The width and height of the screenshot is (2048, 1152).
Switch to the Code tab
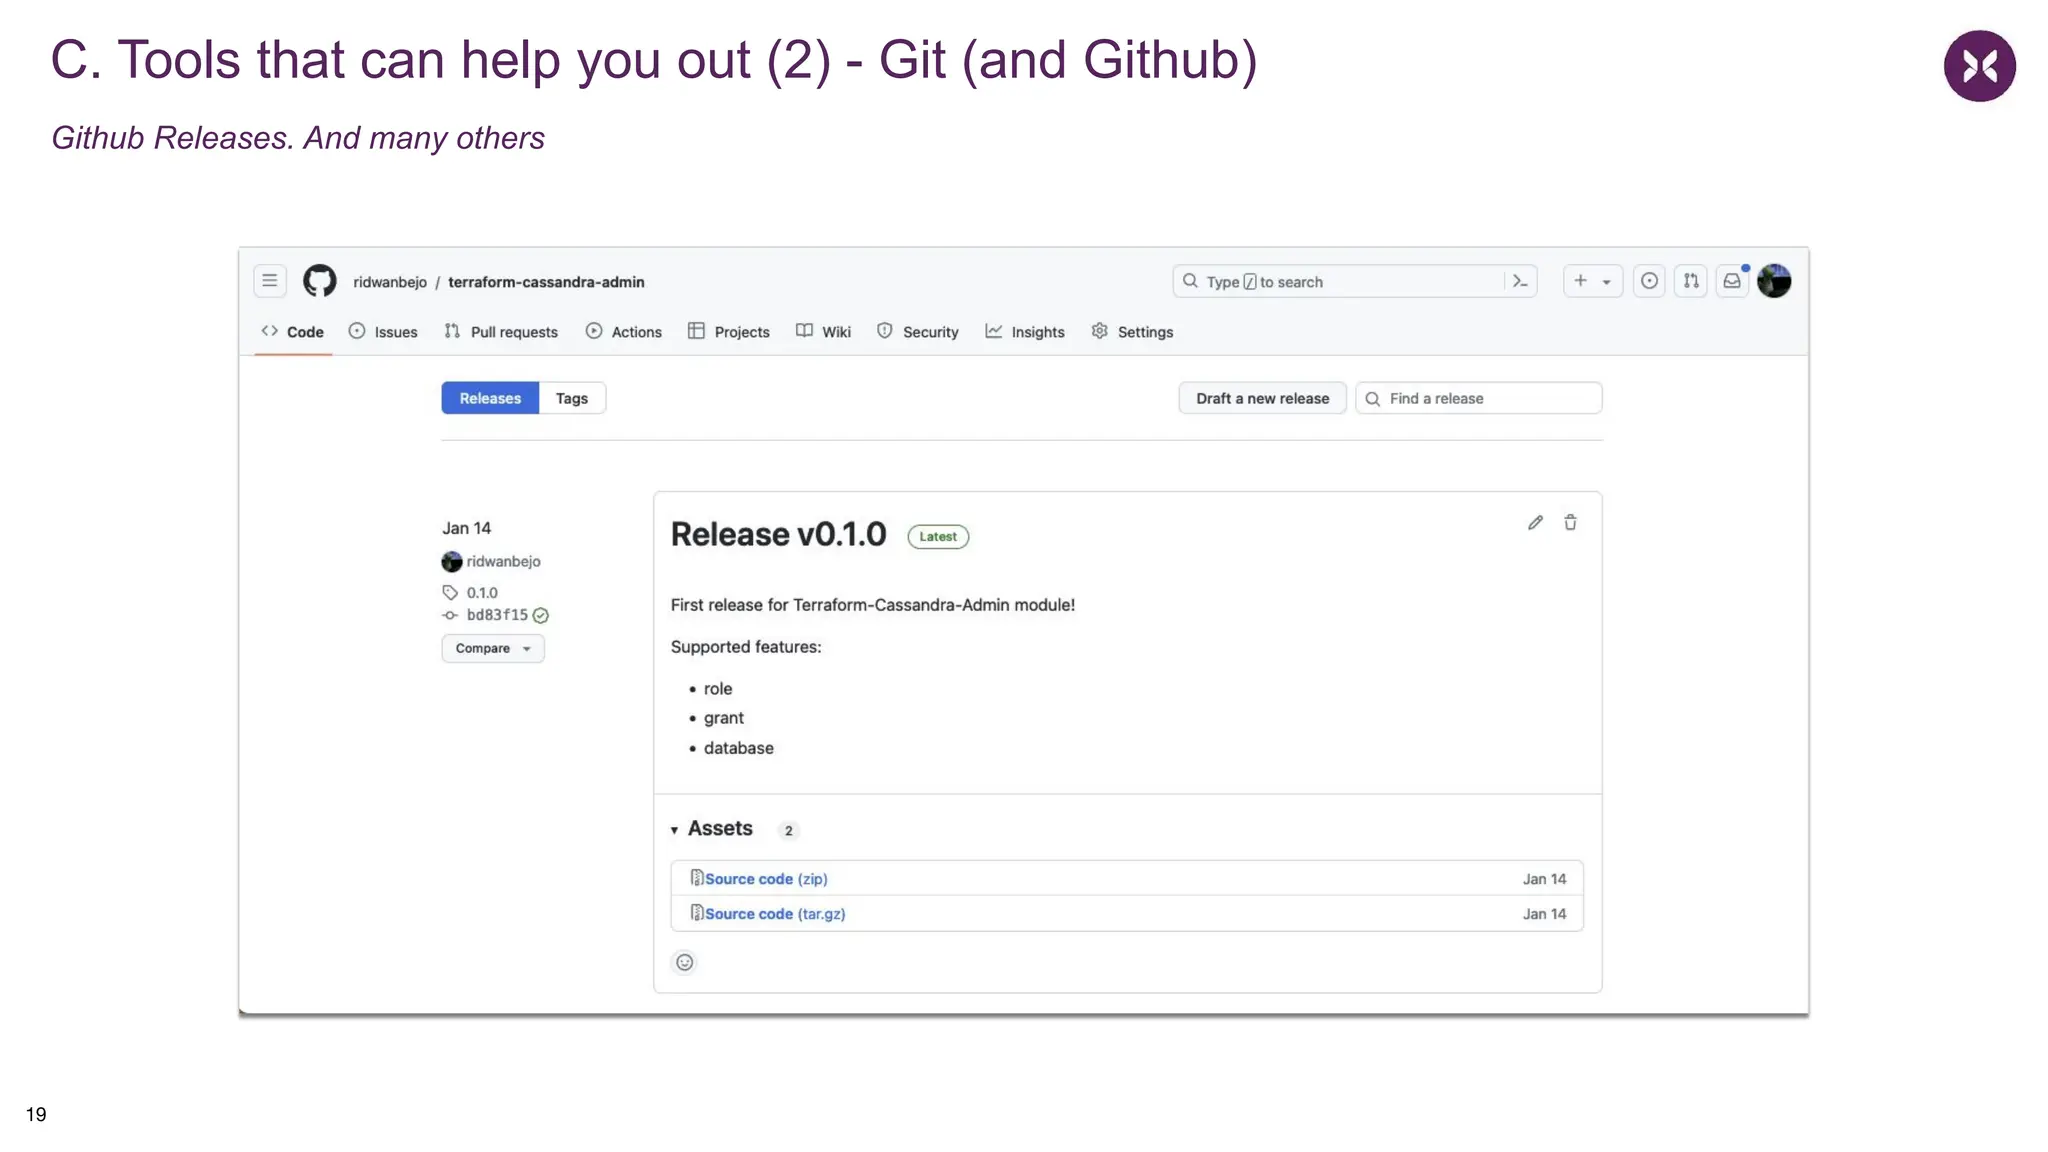293,332
